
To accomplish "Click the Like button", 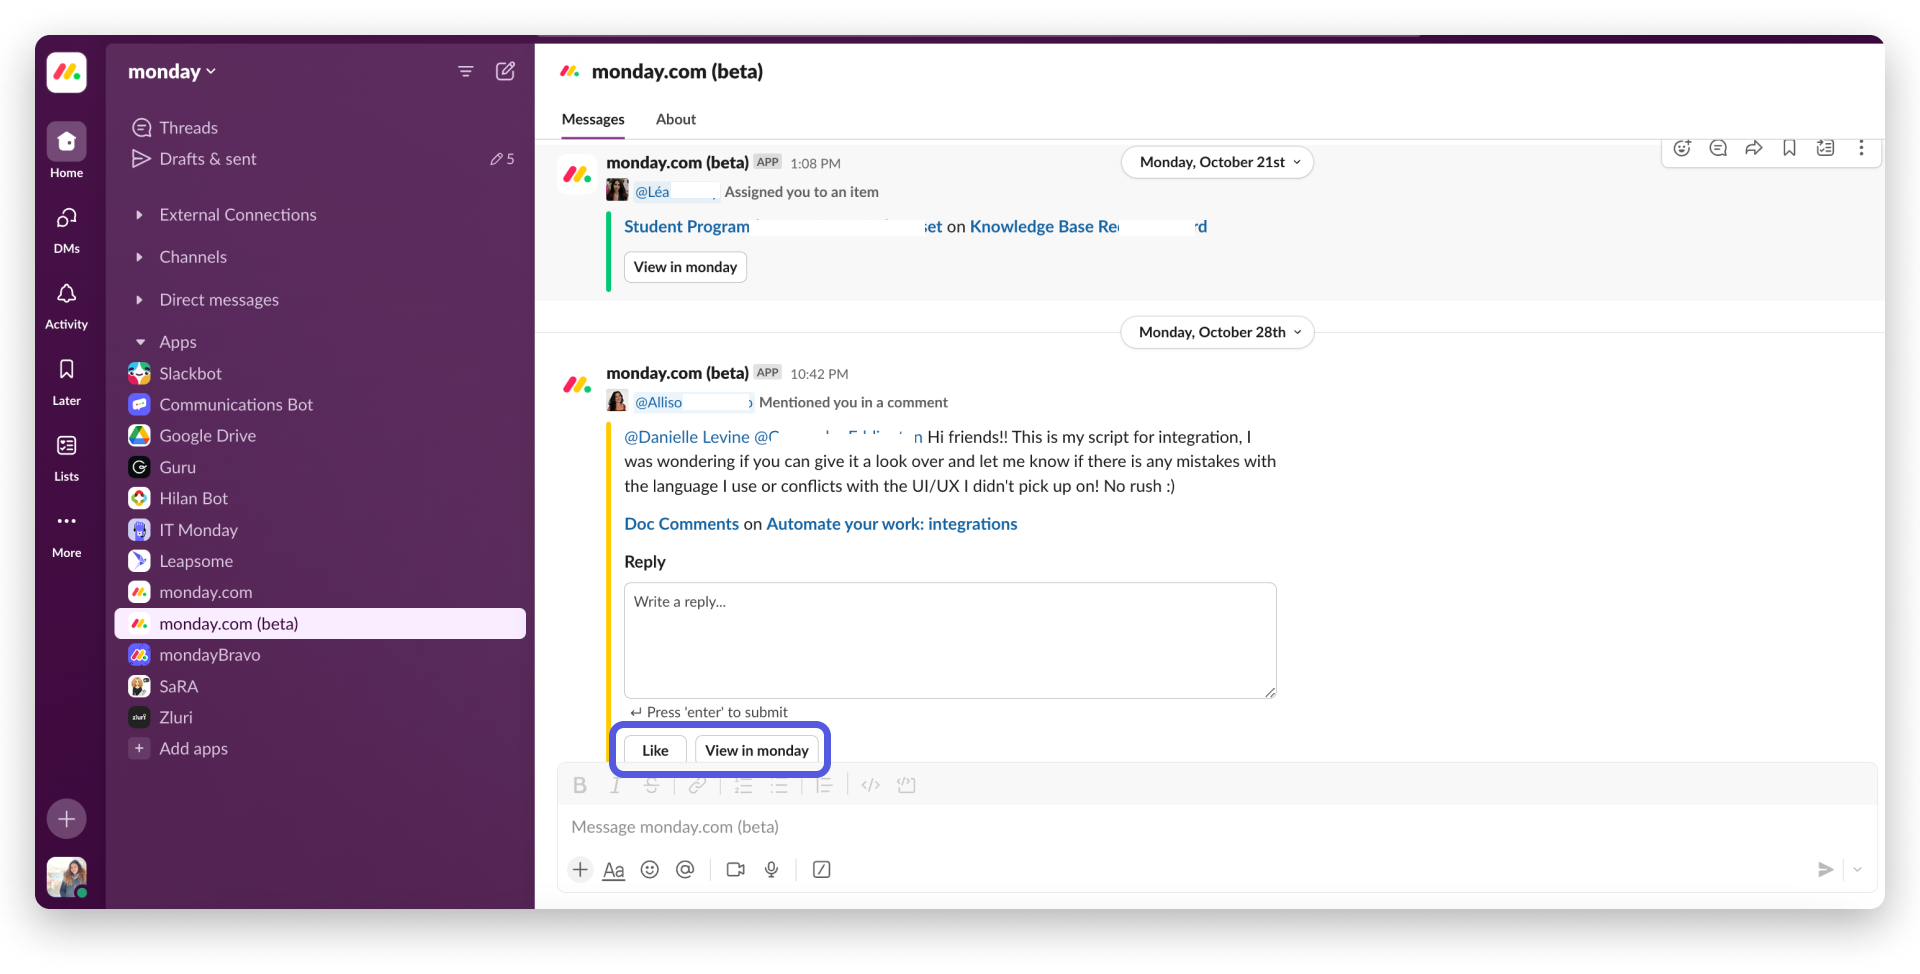I will 655,750.
